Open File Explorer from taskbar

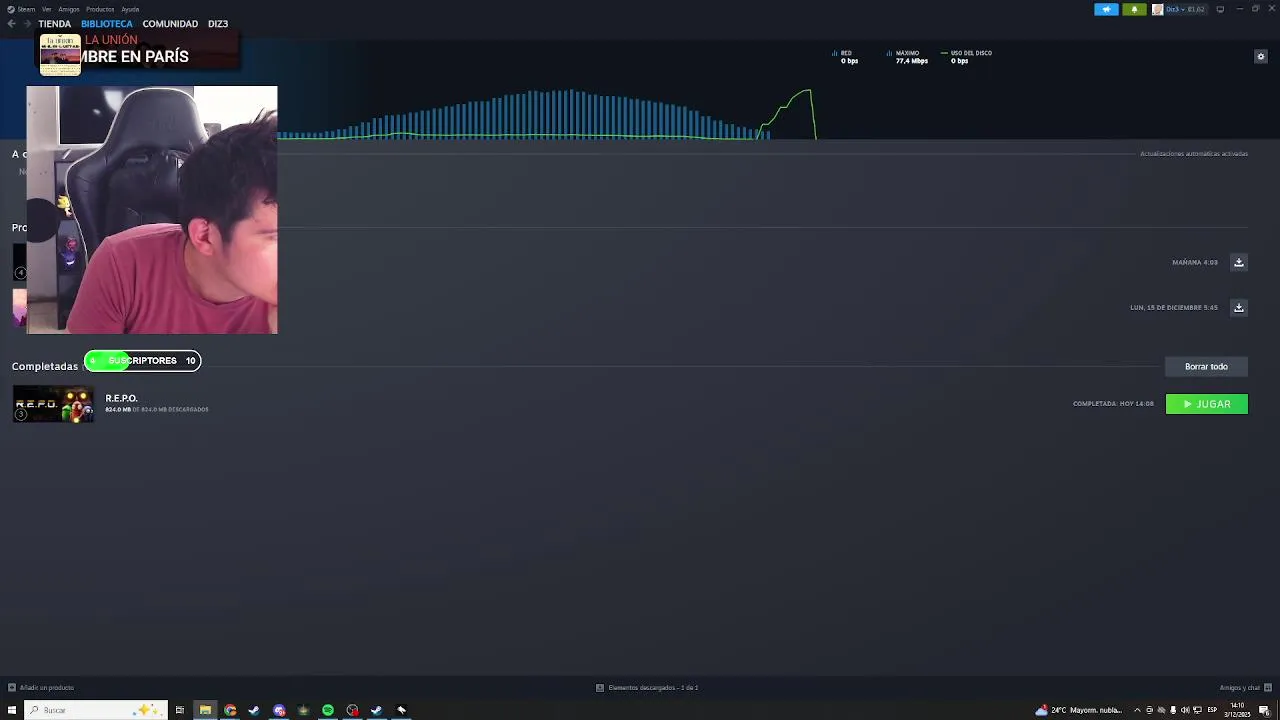[205, 710]
